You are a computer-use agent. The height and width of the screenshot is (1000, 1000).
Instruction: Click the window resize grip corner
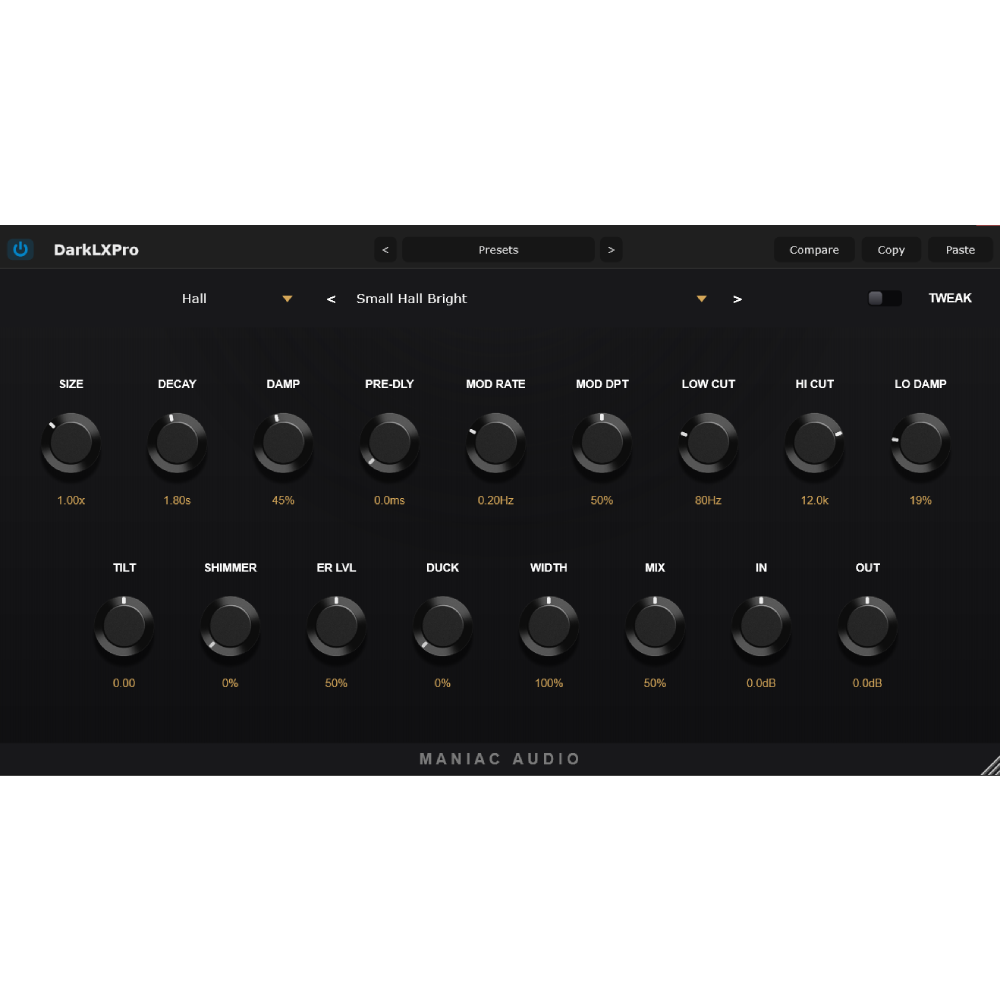click(990, 765)
